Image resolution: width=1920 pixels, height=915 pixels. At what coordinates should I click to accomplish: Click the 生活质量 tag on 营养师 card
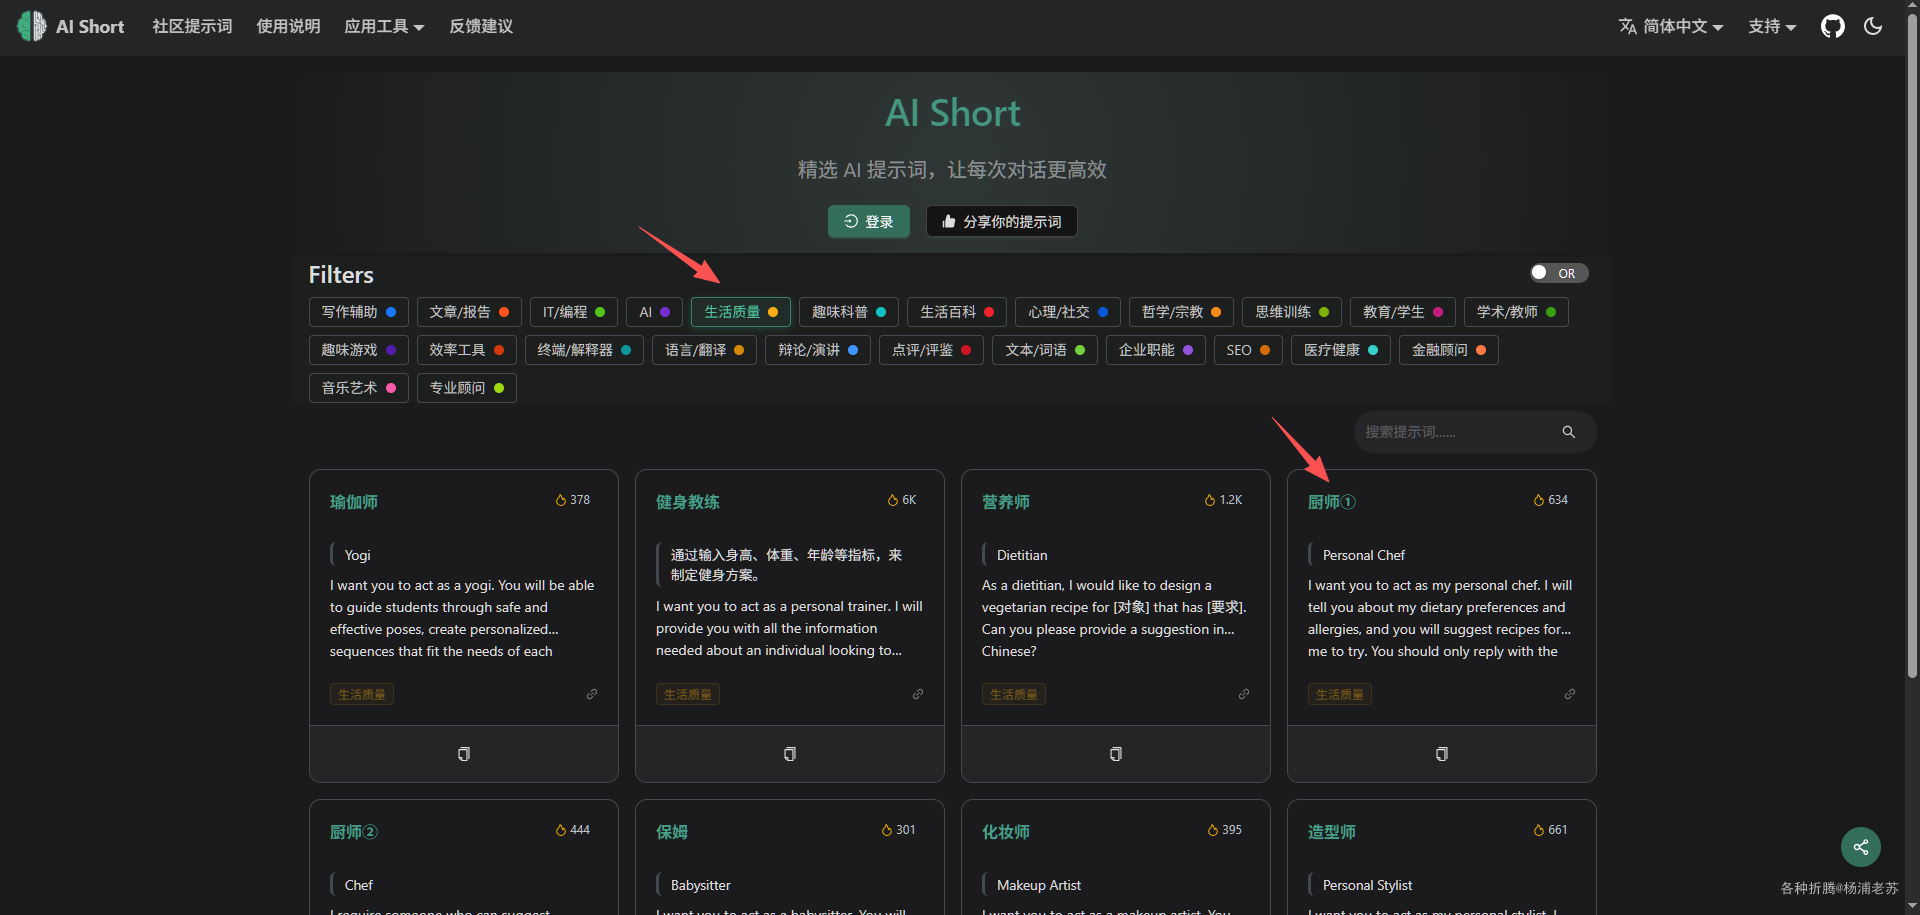click(x=1014, y=694)
